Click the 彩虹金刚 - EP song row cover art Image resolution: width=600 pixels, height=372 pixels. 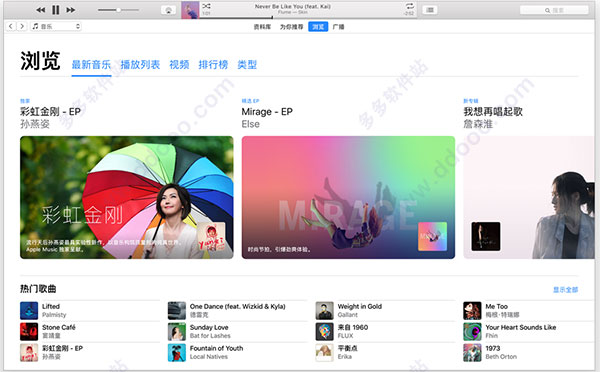29,352
